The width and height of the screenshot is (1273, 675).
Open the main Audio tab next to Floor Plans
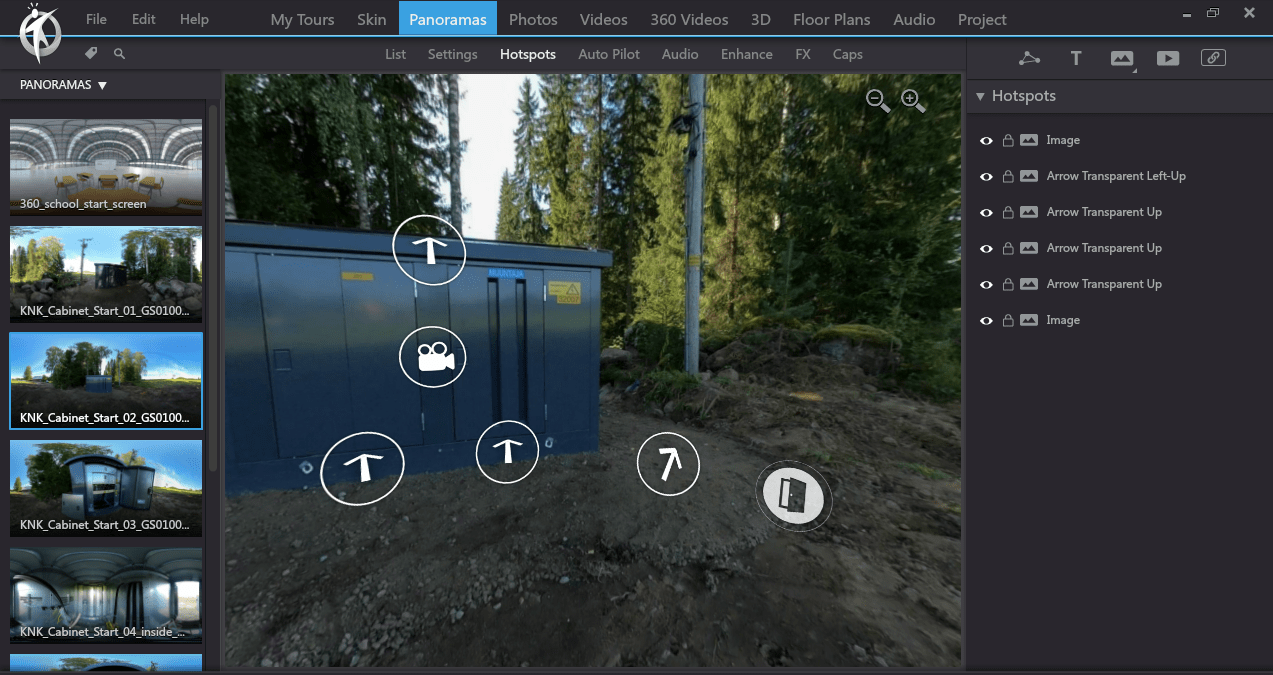click(x=914, y=19)
